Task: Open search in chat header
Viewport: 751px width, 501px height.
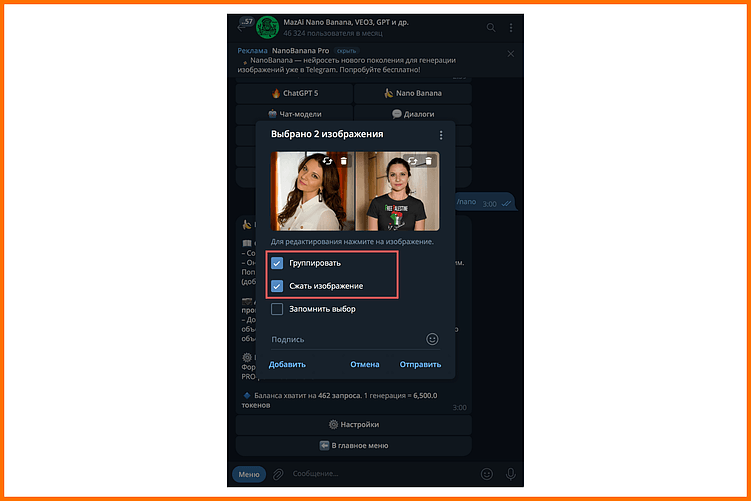Action: click(x=491, y=28)
